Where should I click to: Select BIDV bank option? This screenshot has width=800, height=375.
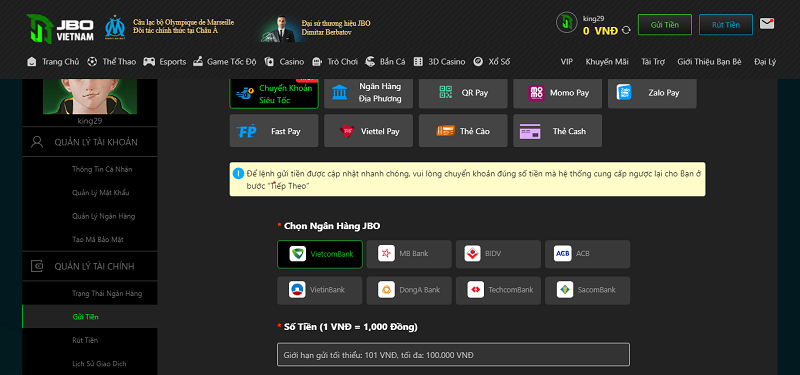tap(498, 254)
